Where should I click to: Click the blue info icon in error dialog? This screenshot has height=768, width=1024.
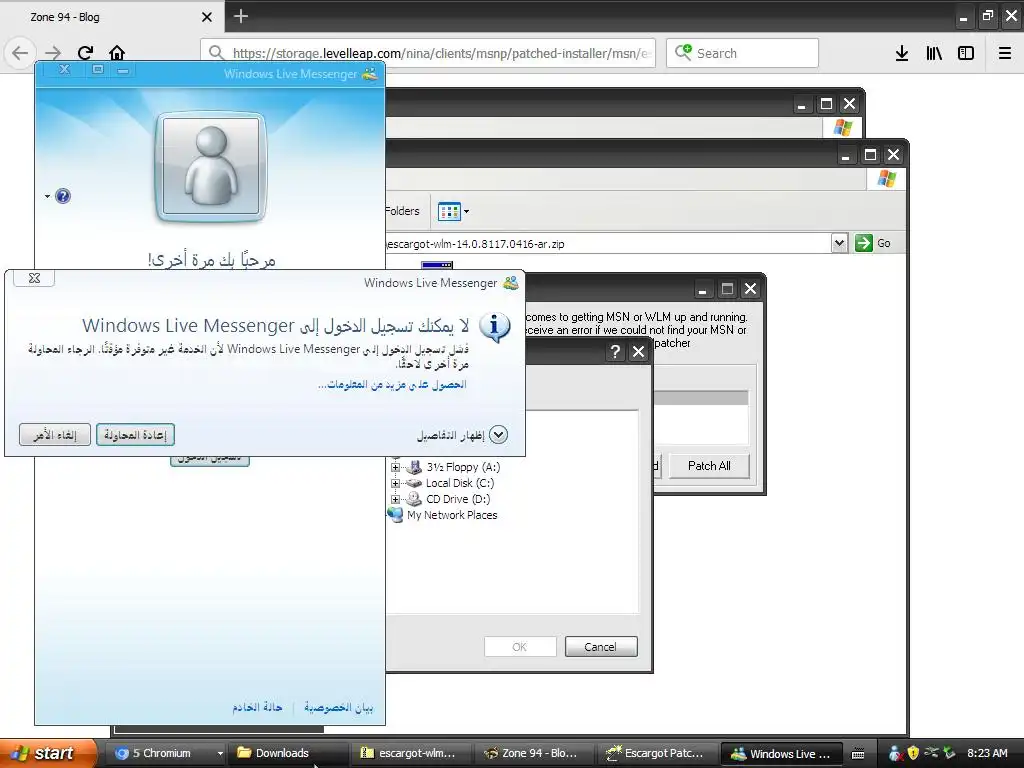click(x=494, y=327)
